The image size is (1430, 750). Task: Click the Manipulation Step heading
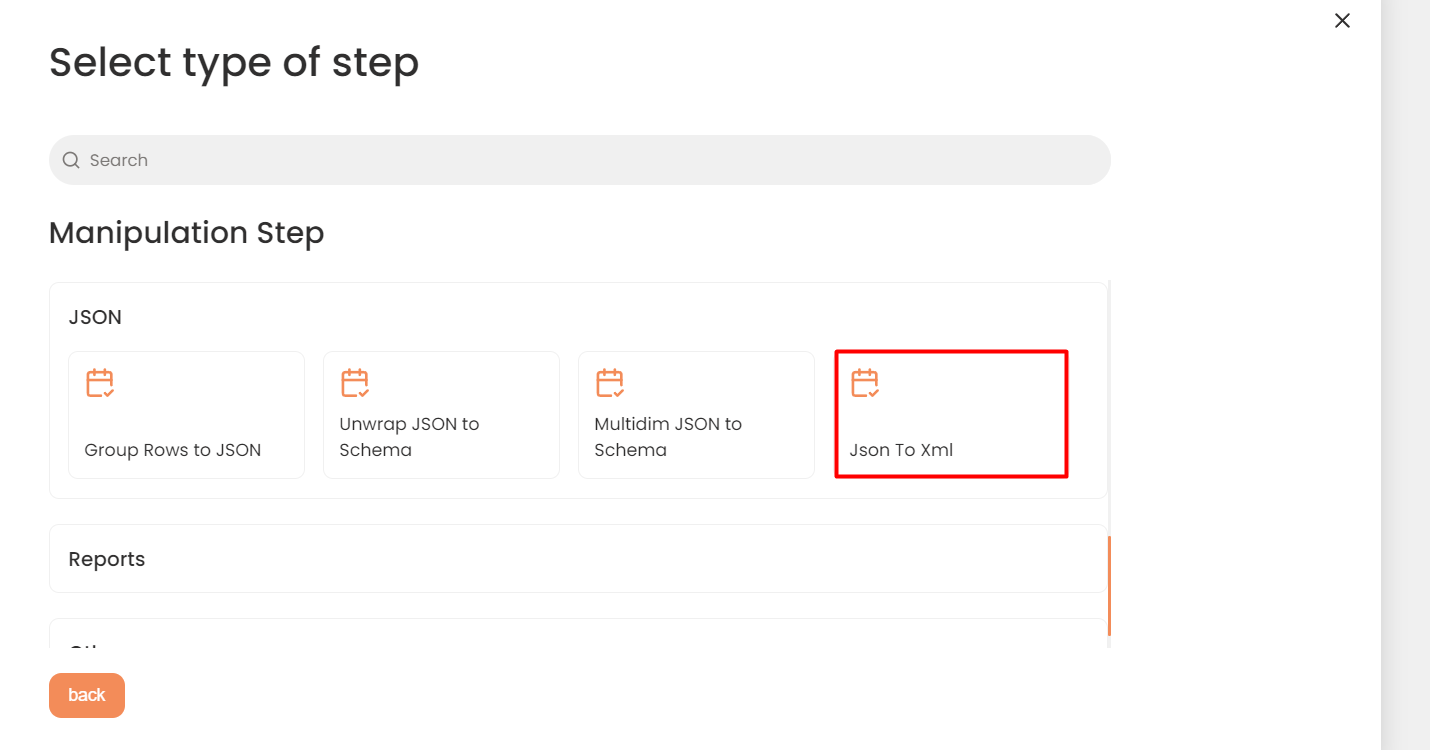pos(187,233)
